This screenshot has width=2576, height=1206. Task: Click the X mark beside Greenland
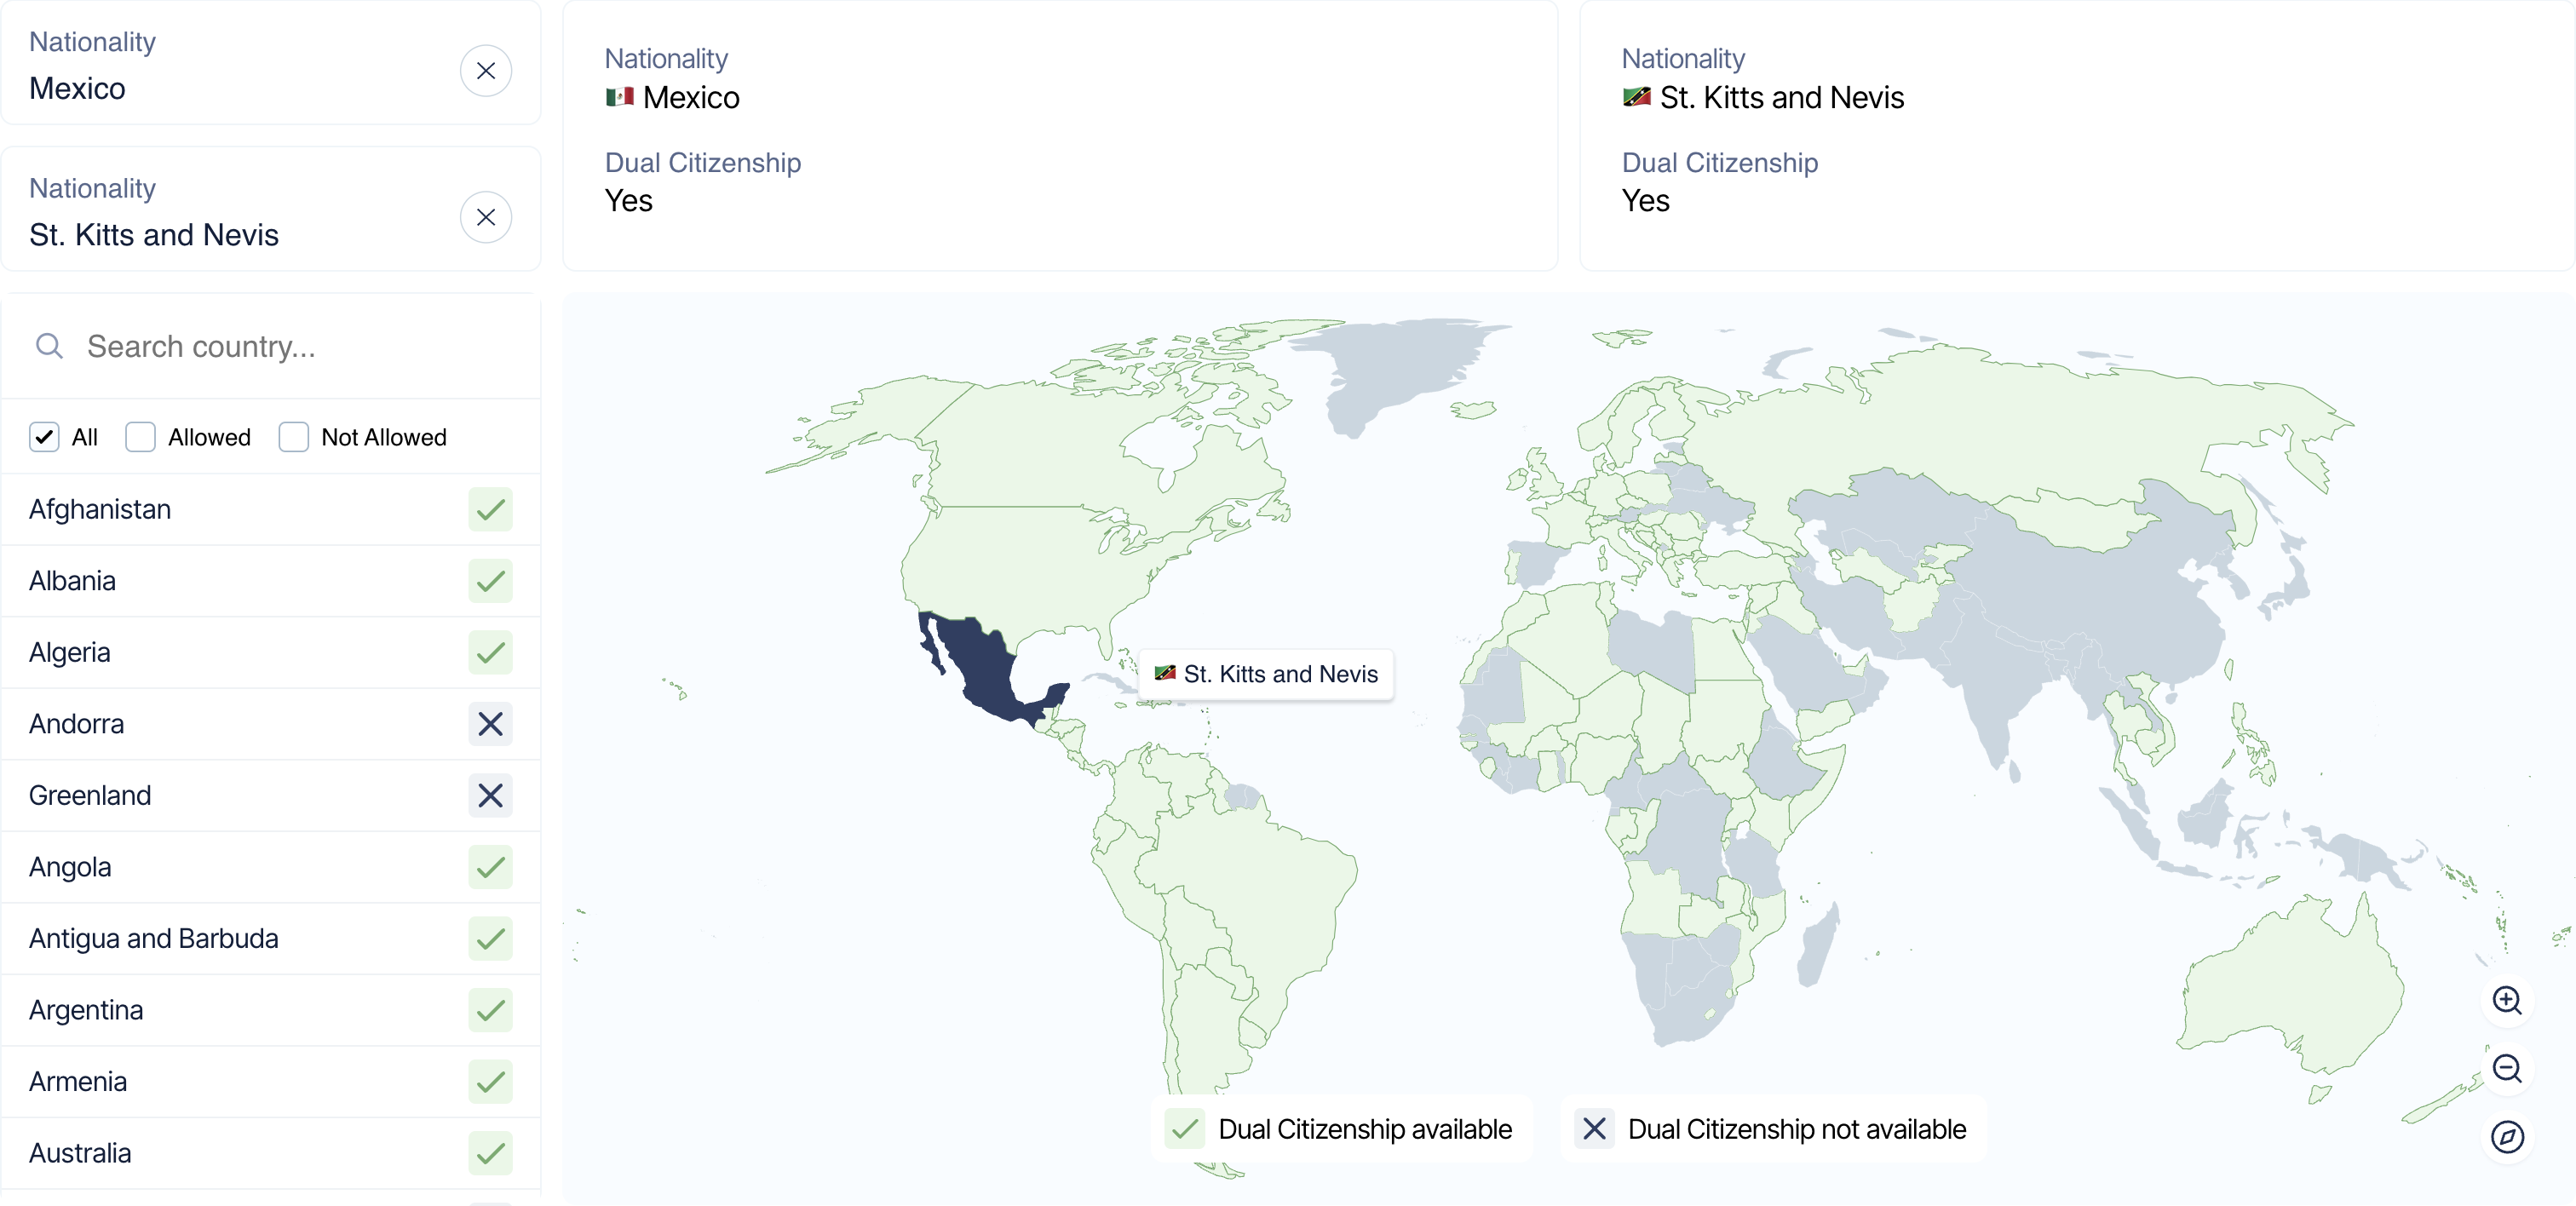coord(490,795)
